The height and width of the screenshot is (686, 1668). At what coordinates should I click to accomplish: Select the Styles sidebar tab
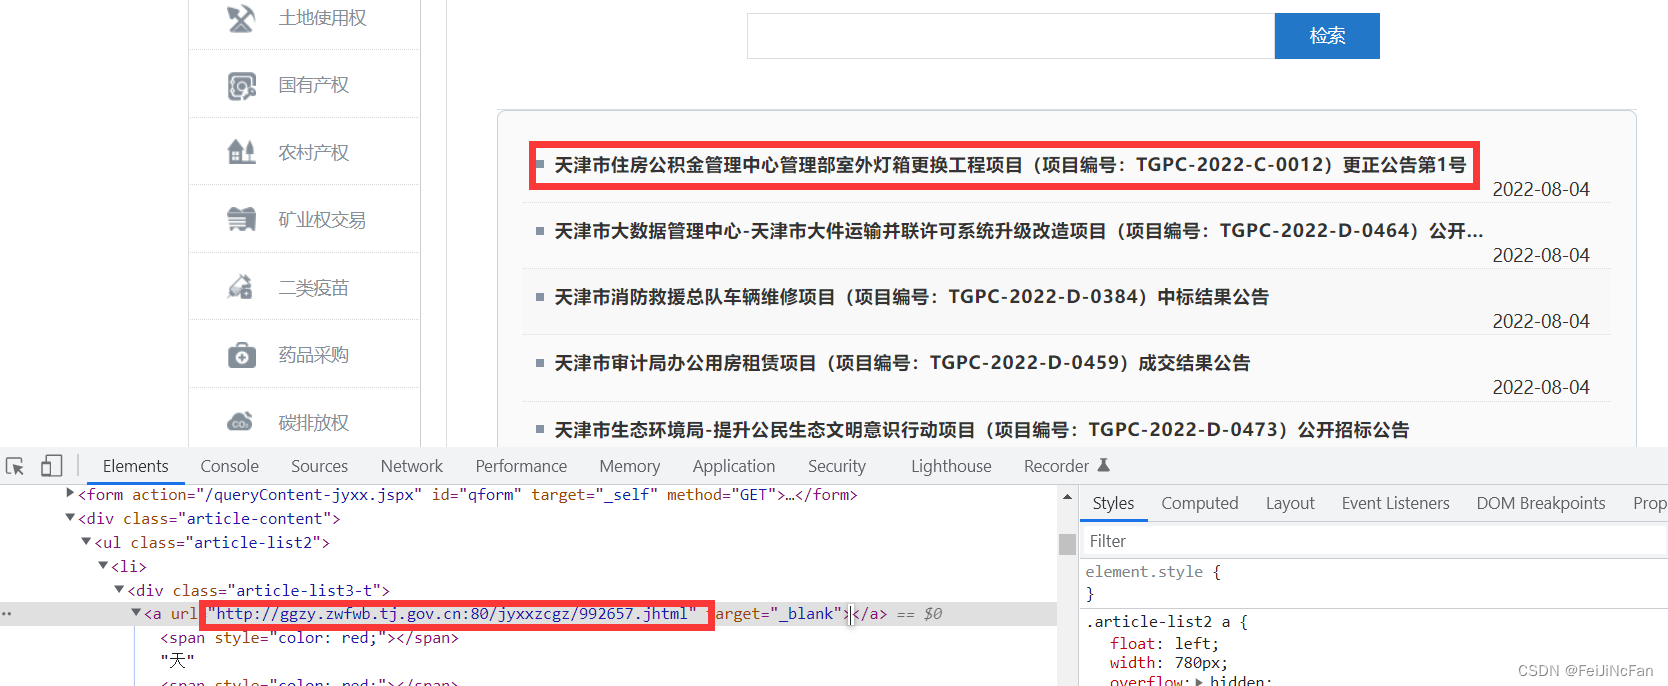[1113, 503]
